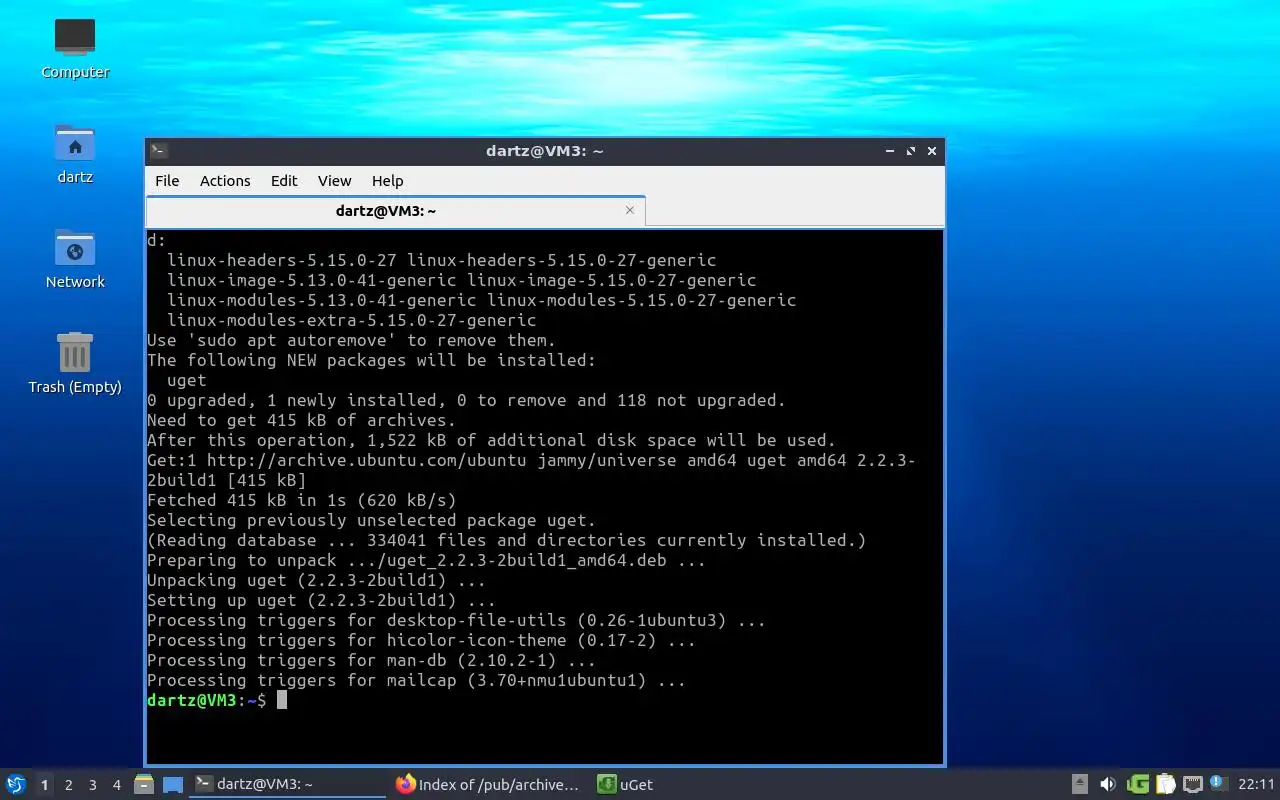
Task: Open removable media eject tray icon
Action: (1080, 784)
